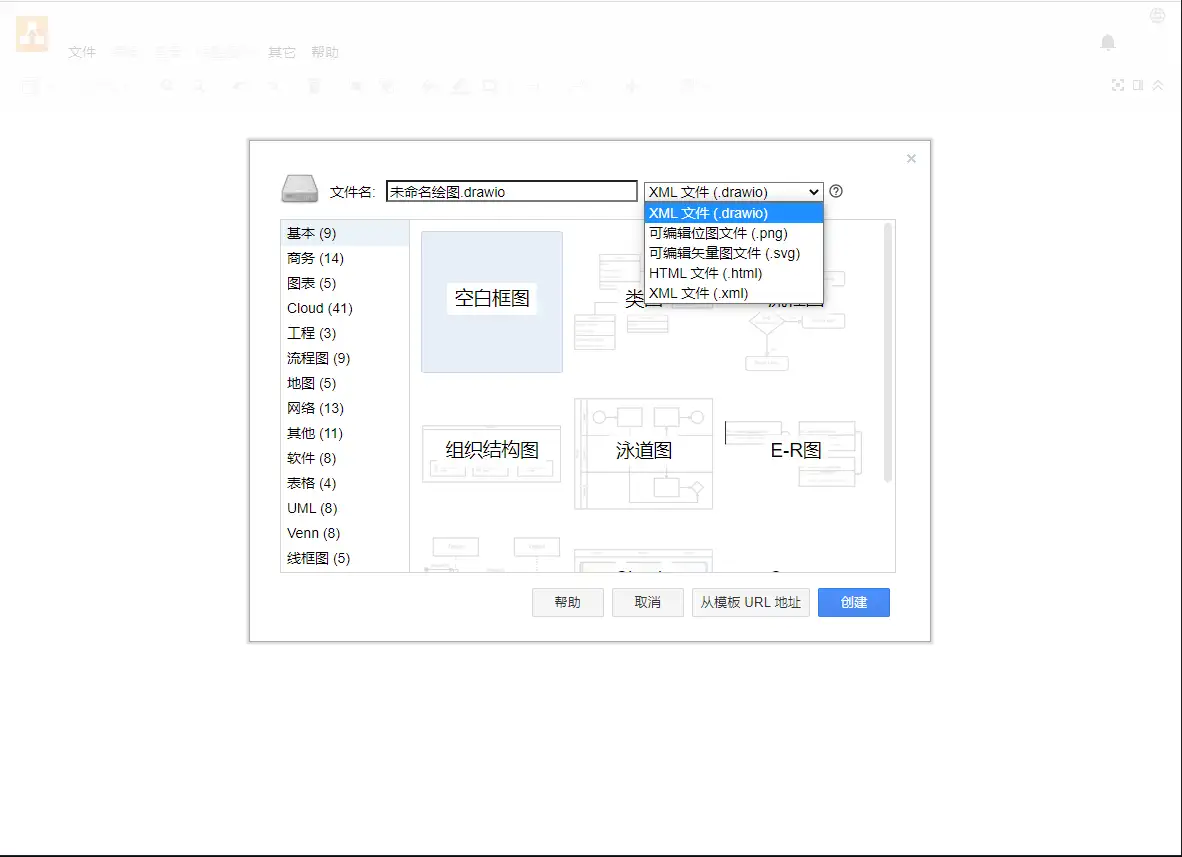
Task: Click the notification bell icon
Action: coord(1107,42)
